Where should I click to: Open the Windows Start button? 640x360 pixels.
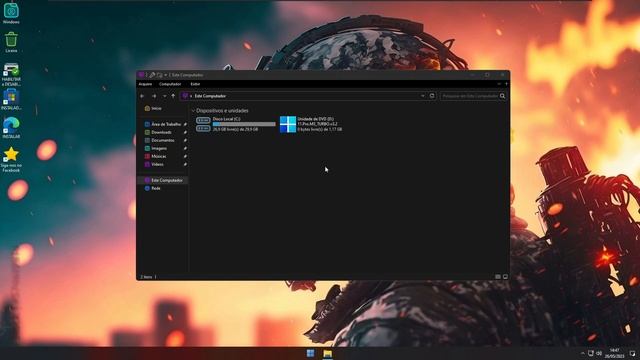(311, 353)
